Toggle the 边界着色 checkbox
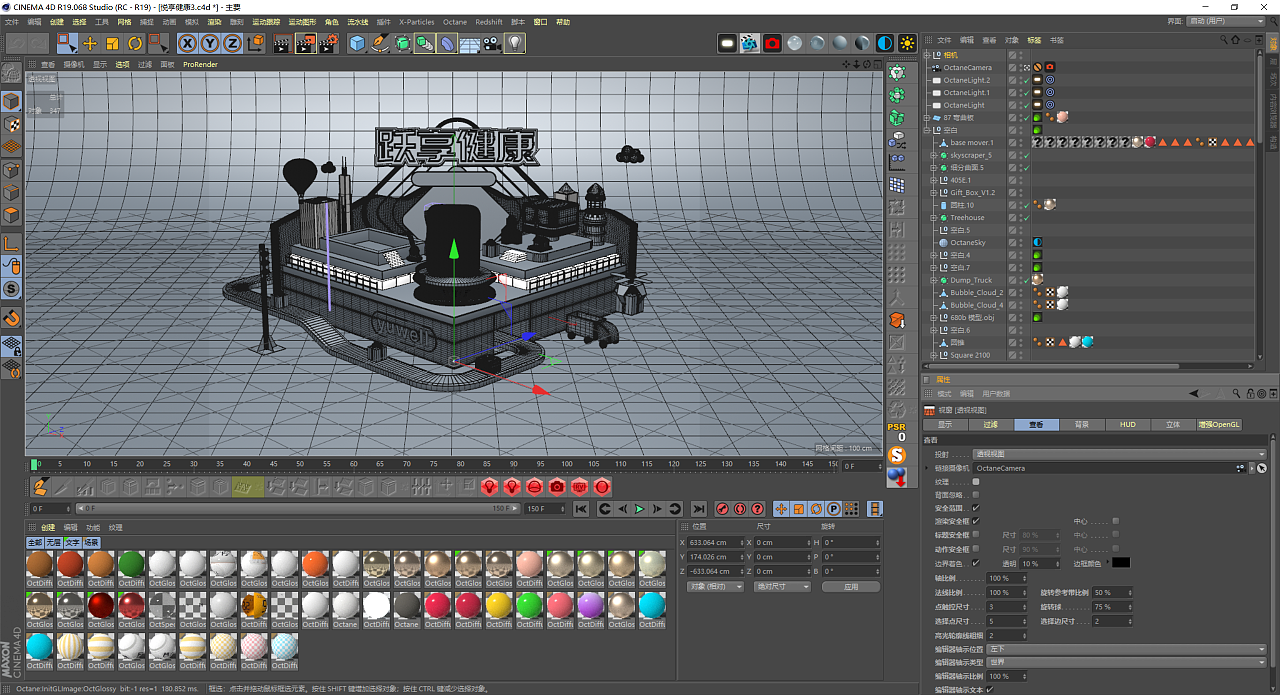1280x695 pixels. point(976,562)
